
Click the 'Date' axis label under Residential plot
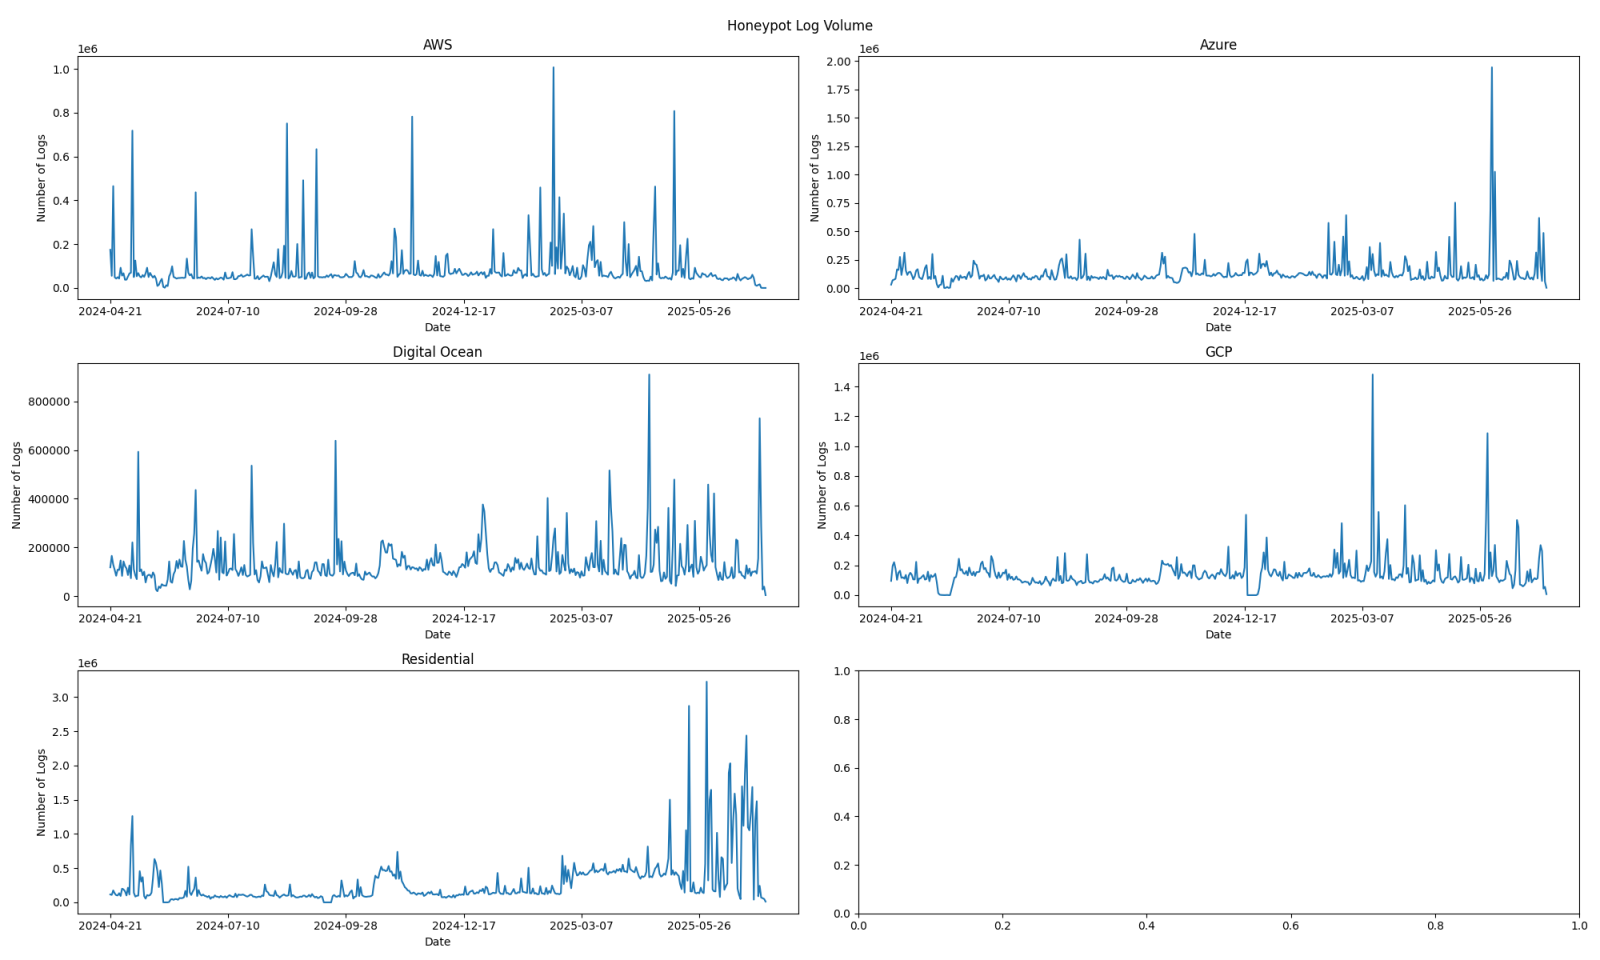pos(437,941)
